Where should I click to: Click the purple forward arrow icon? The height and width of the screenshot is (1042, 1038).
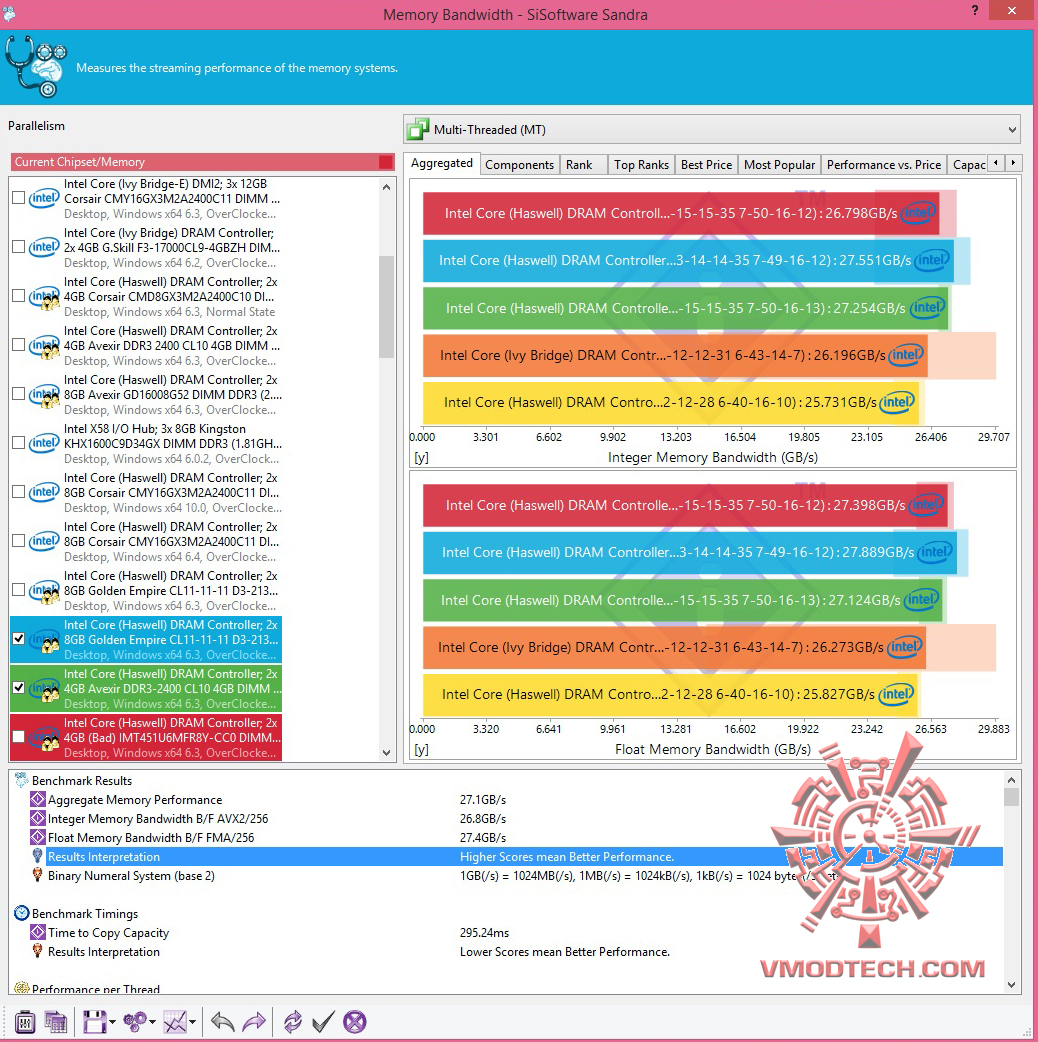254,1021
